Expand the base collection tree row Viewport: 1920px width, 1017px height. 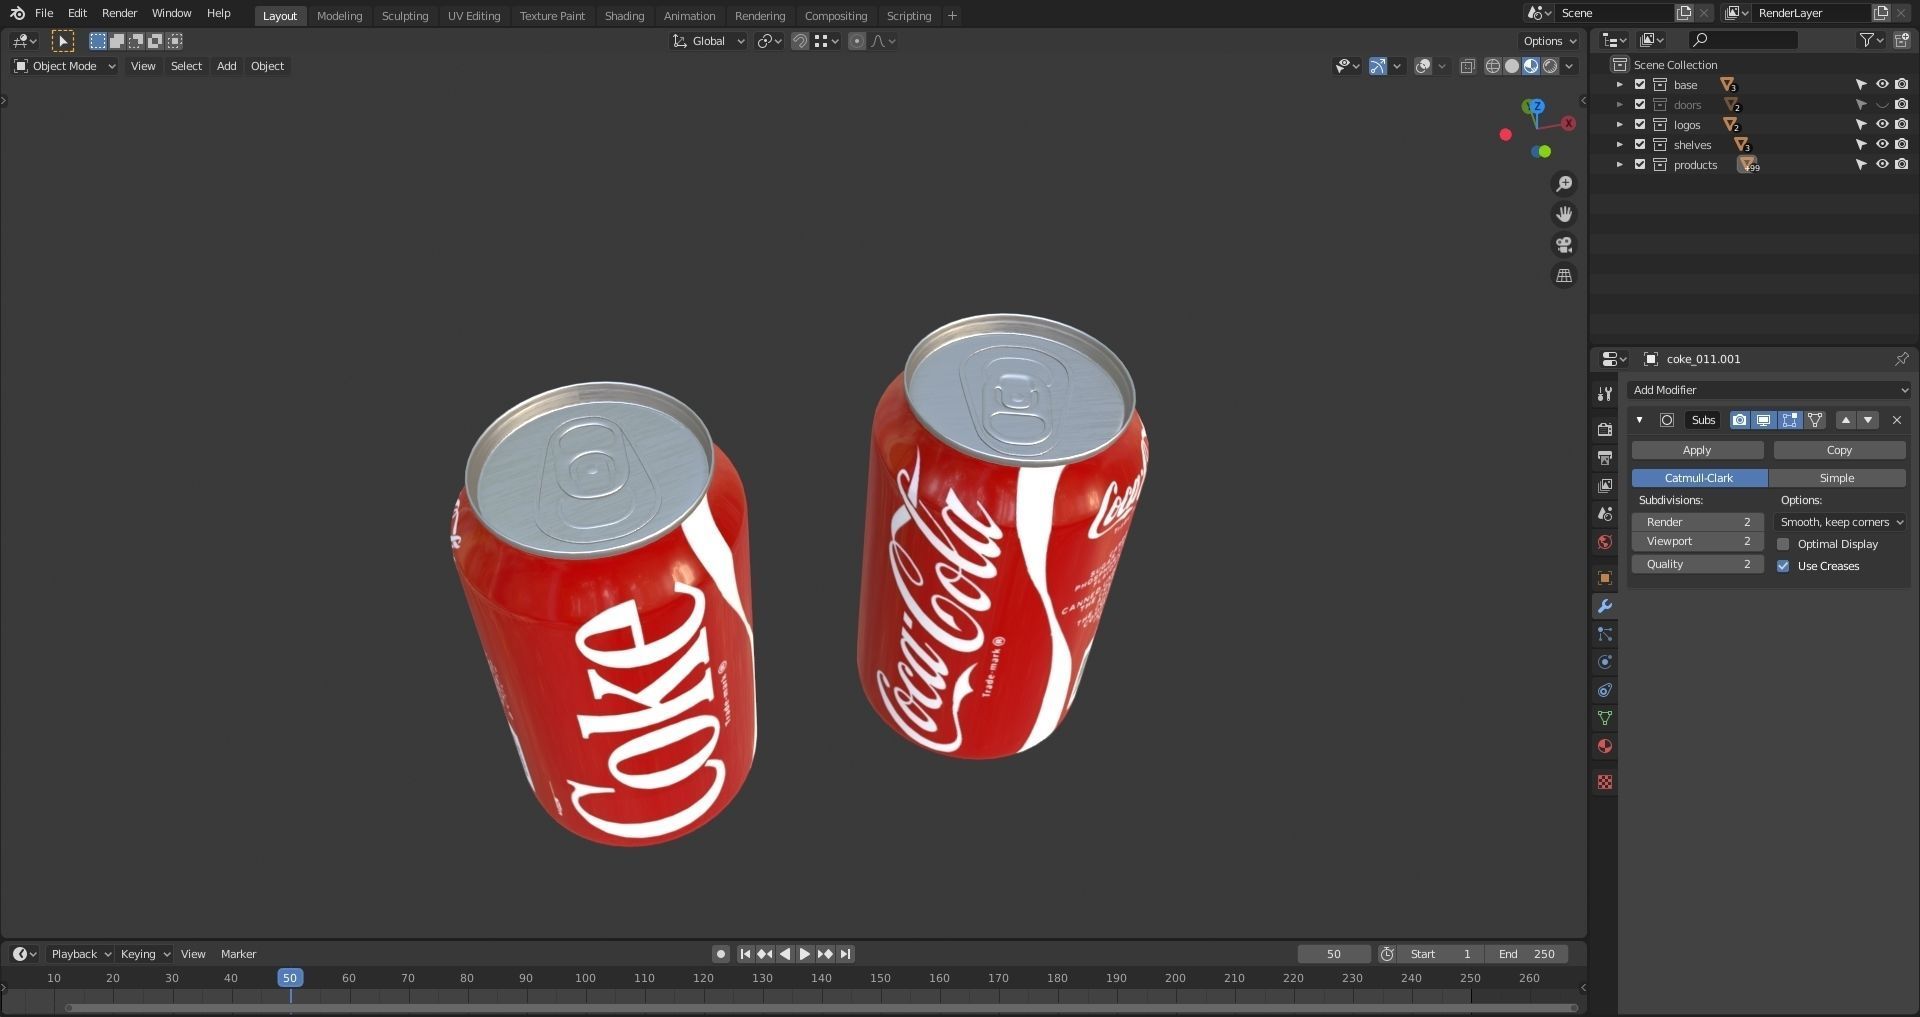pos(1620,85)
